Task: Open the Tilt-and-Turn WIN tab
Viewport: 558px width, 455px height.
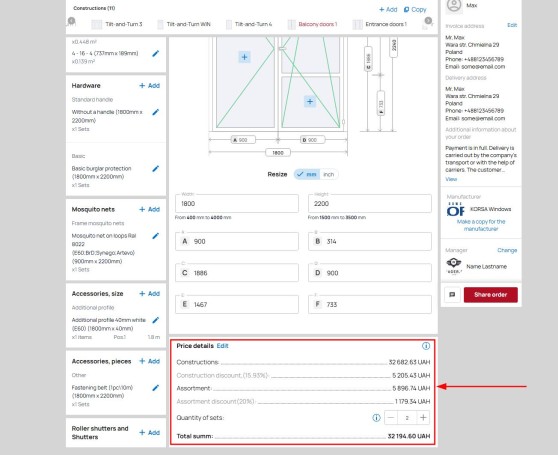Action: (x=184, y=24)
